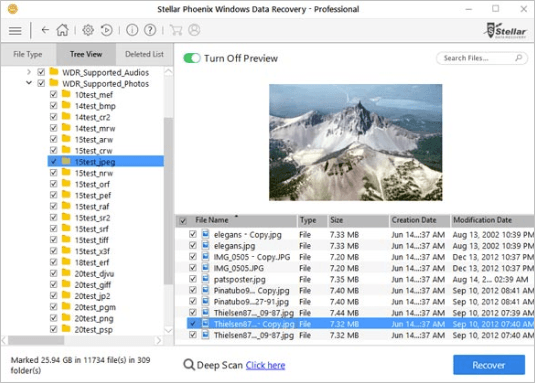Switch to the Deleted List tab
Image resolution: width=535 pixels, height=383 pixels.
(144, 54)
